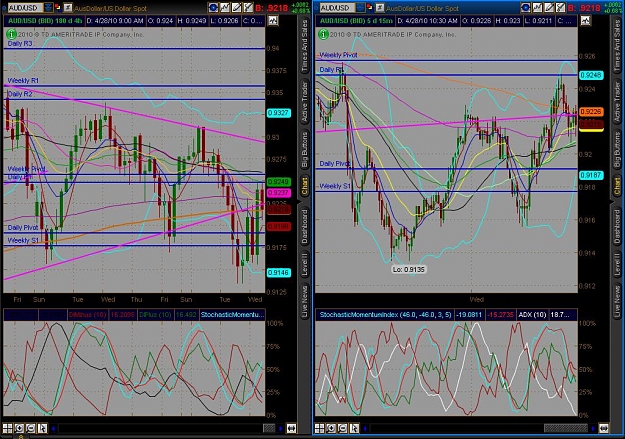
Task: Click the left chart's symbol description icon button
Action: pyautogui.click(x=68, y=7)
